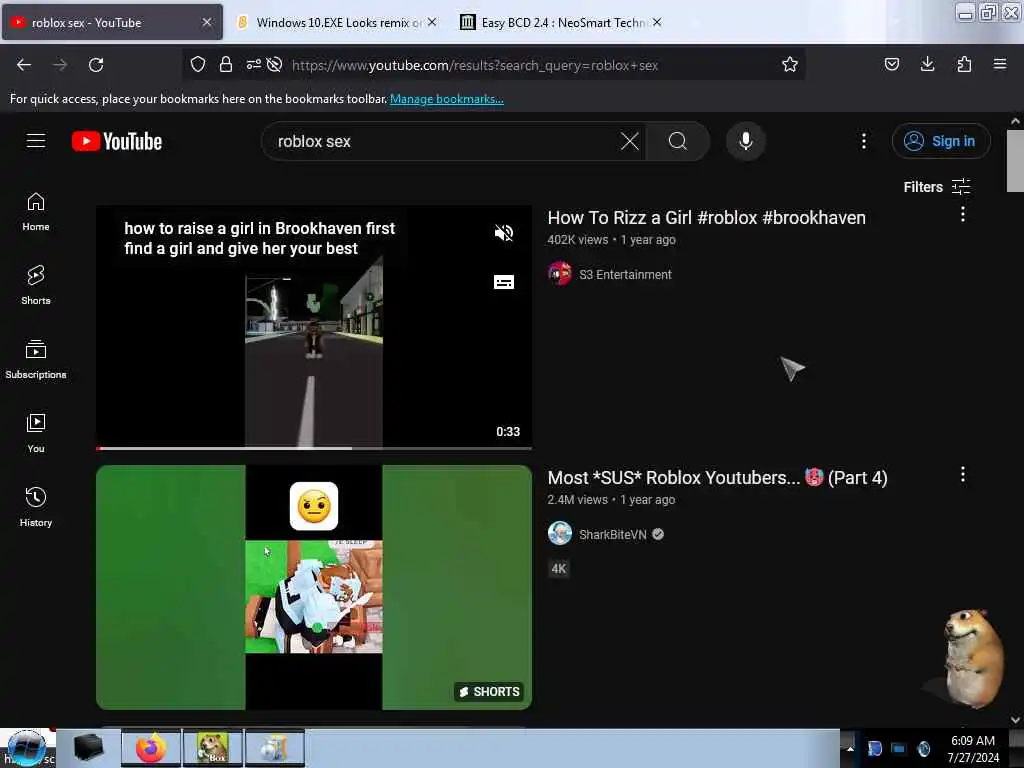Screen dimensions: 1024x768
Task: Open the You section in sidebar
Action: [x=36, y=433]
